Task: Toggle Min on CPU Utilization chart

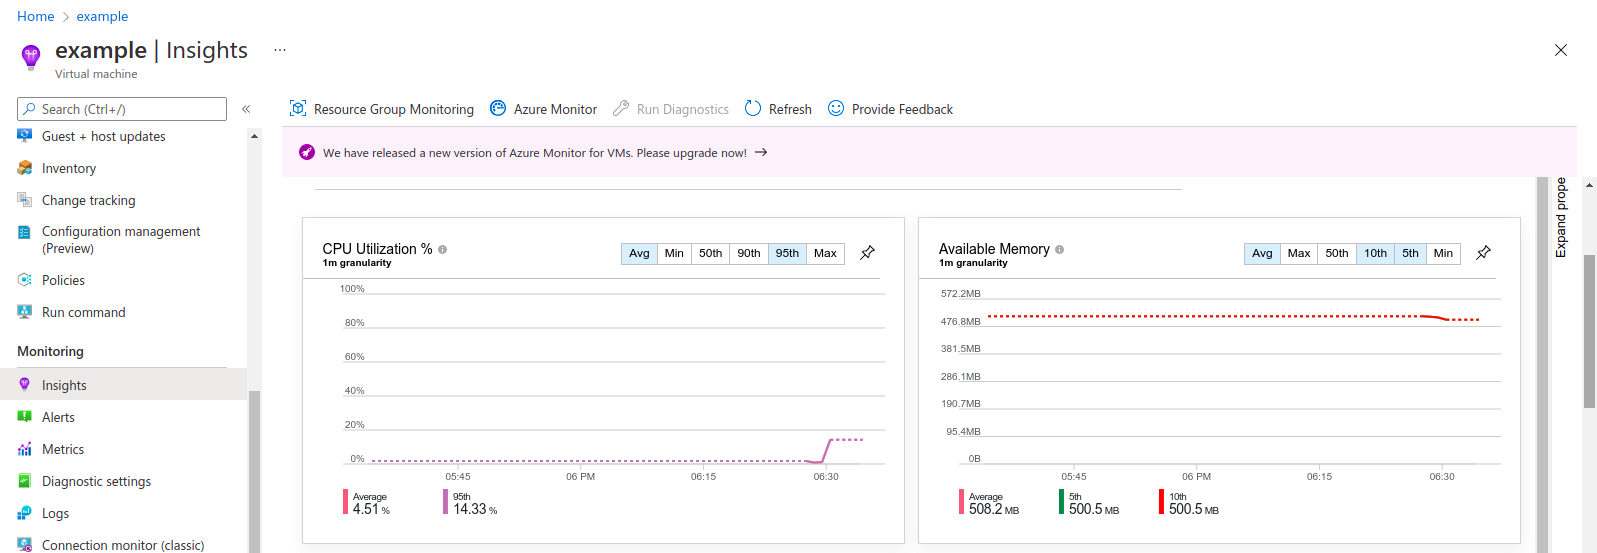Action: click(x=674, y=253)
